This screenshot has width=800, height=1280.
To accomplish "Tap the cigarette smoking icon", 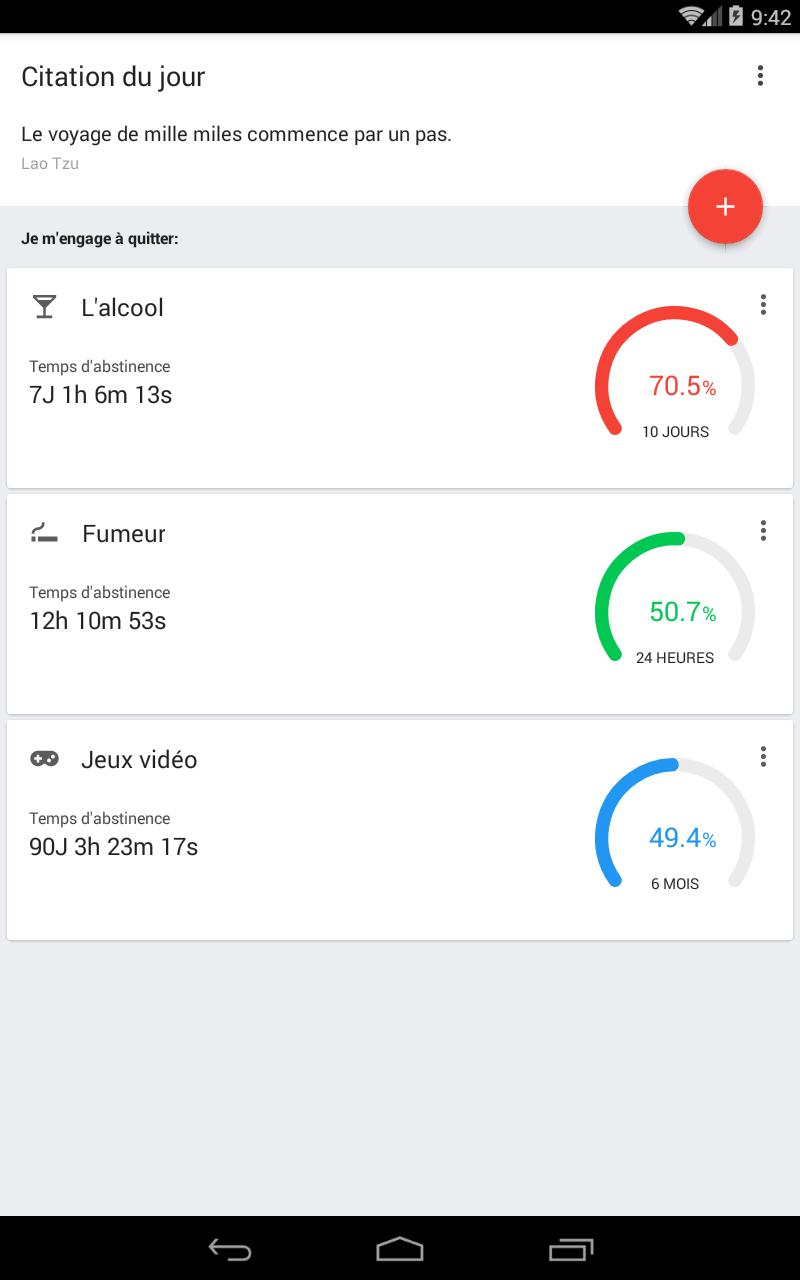I will coord(44,533).
